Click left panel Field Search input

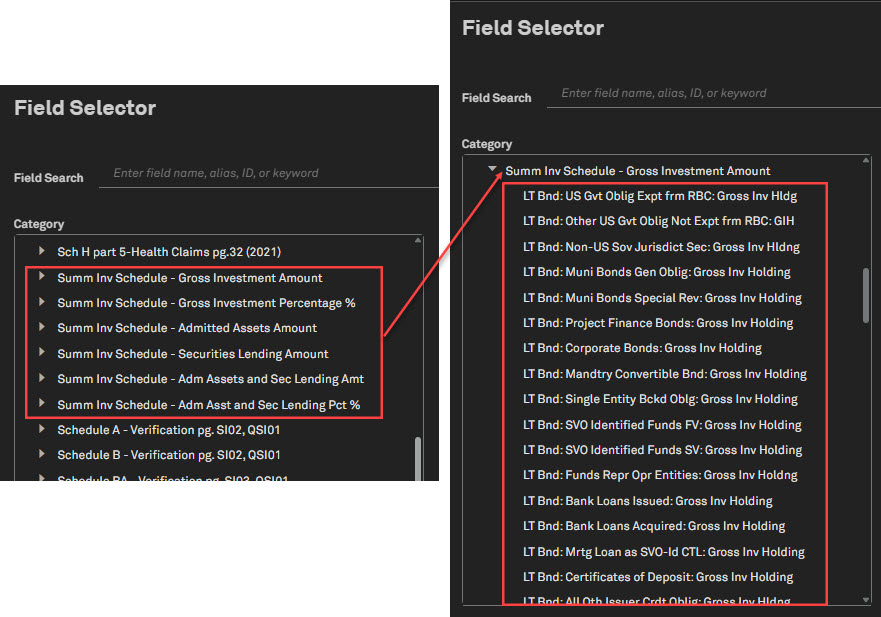270,173
